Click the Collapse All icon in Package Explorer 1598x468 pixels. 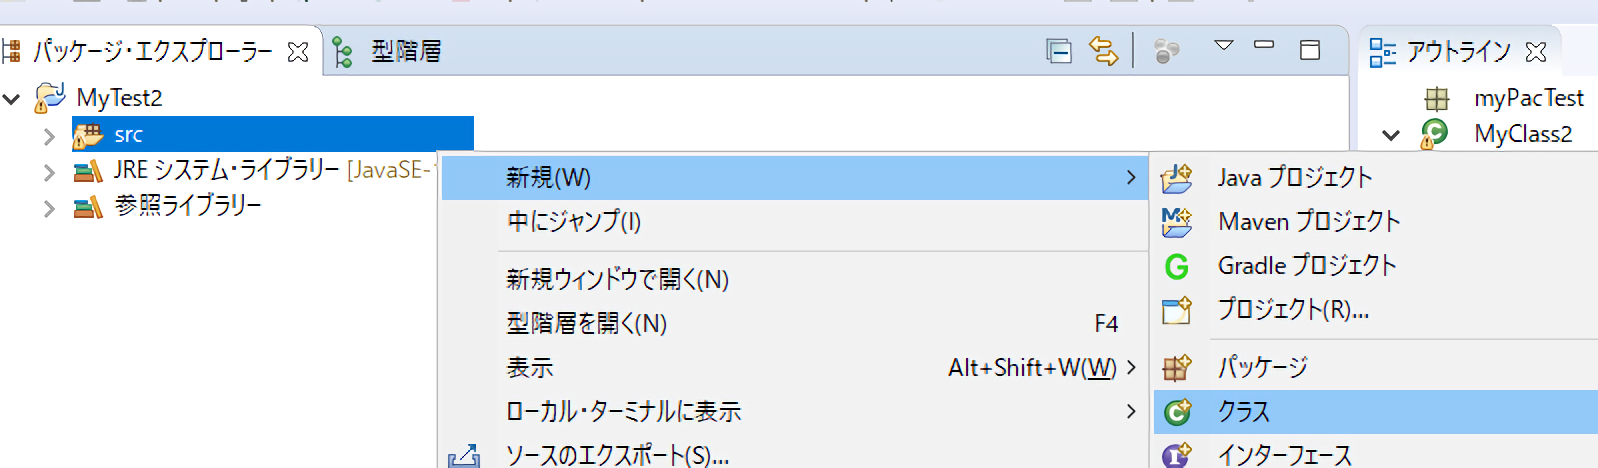click(x=1059, y=51)
